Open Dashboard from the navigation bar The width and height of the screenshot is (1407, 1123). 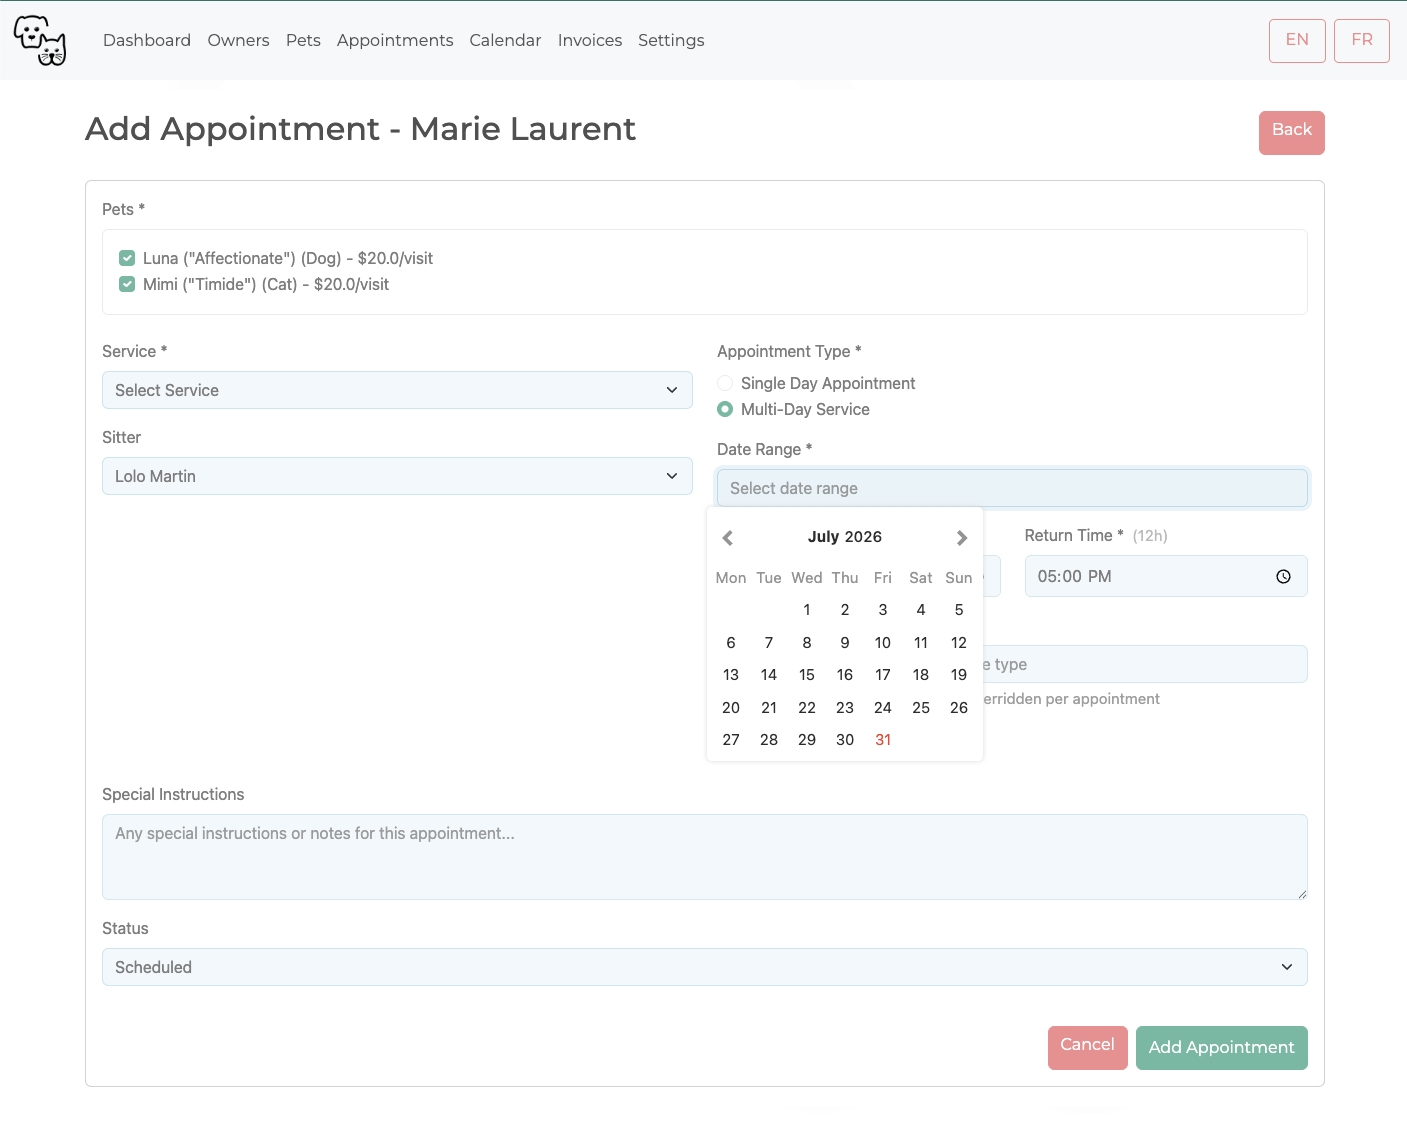click(147, 40)
